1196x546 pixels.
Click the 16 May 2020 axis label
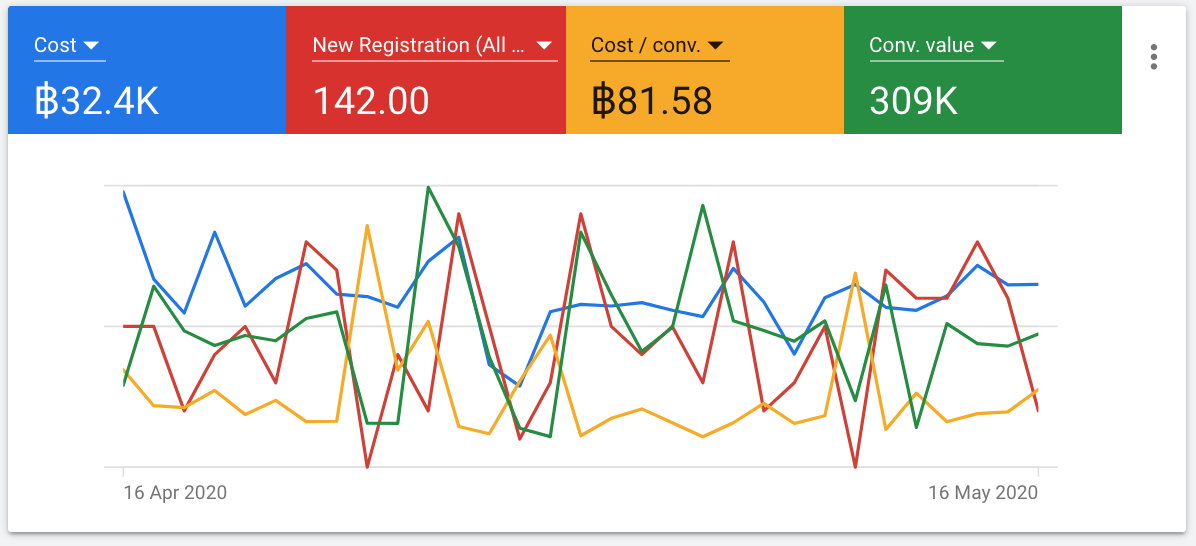click(983, 493)
